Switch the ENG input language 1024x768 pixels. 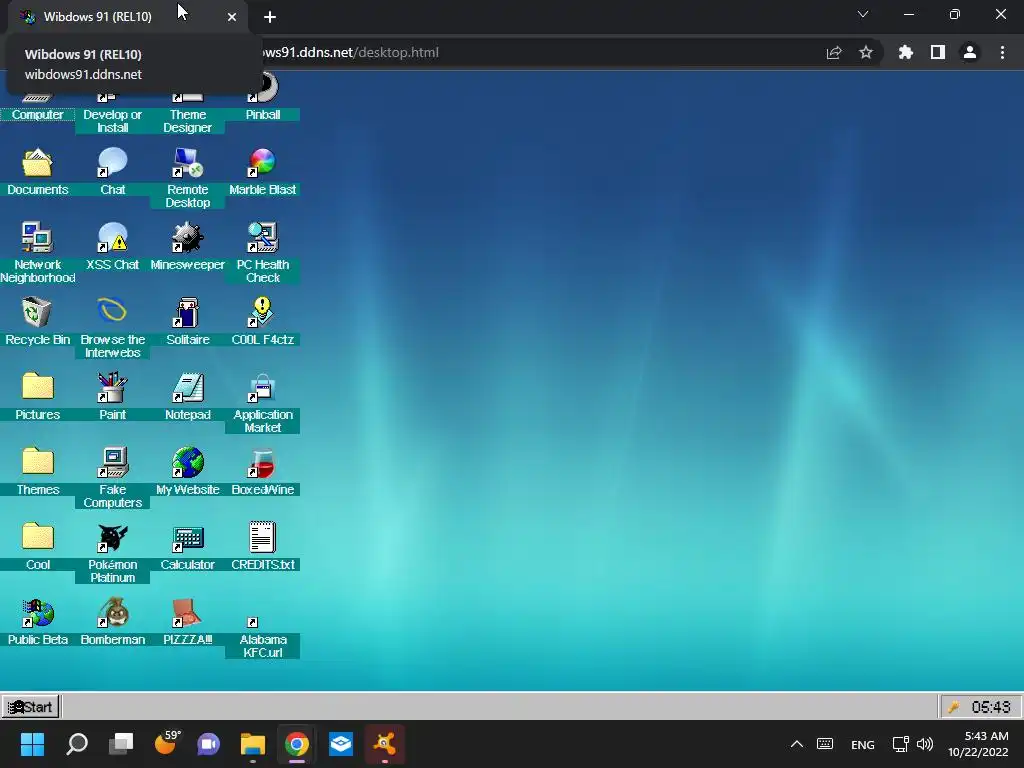click(x=863, y=744)
